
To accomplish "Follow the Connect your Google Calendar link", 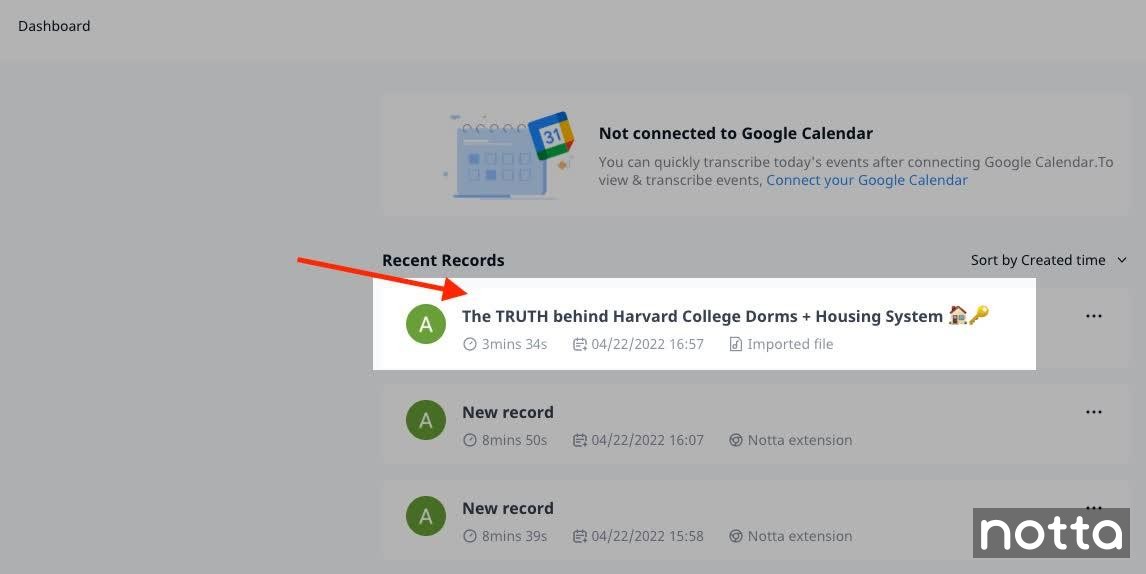I will [x=867, y=180].
